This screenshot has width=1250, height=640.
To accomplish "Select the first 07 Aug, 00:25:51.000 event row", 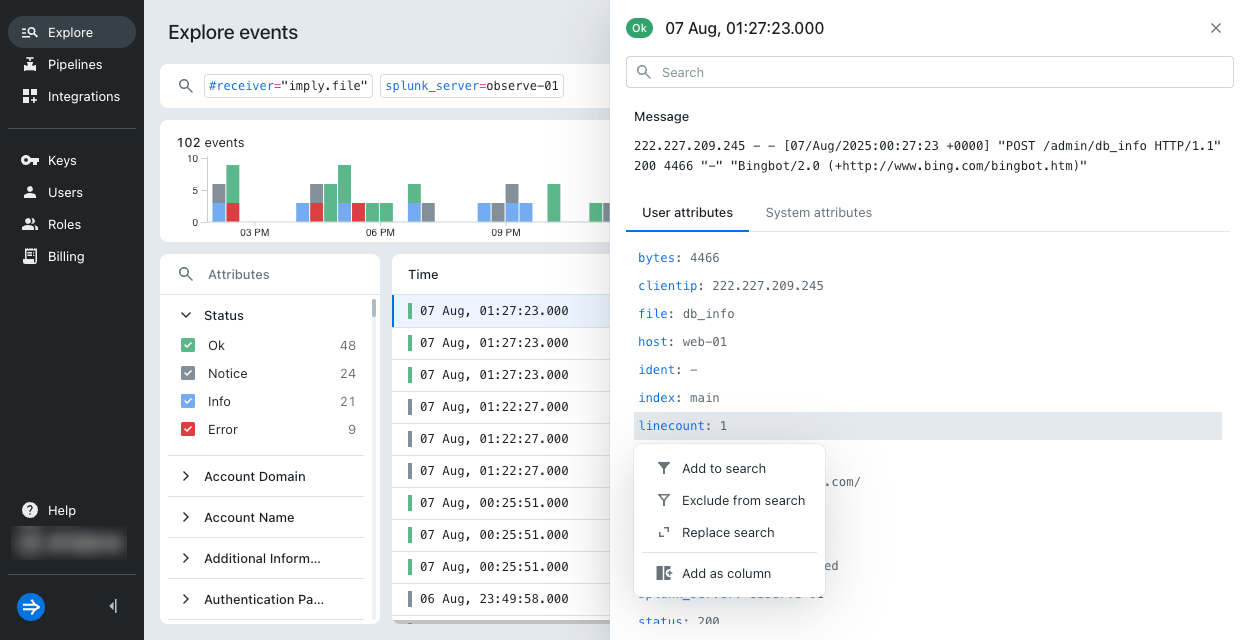I will point(500,503).
